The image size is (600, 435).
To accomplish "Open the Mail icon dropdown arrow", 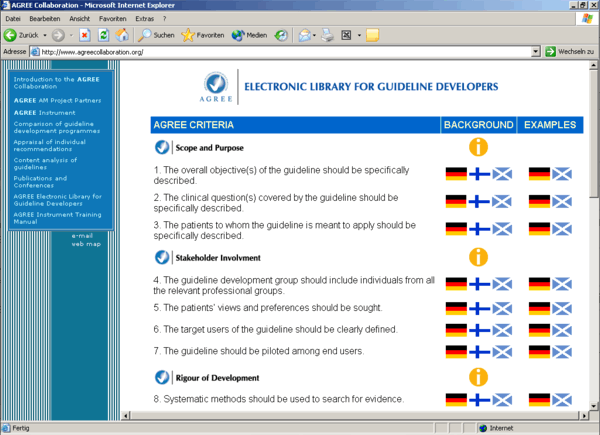I will (315, 35).
